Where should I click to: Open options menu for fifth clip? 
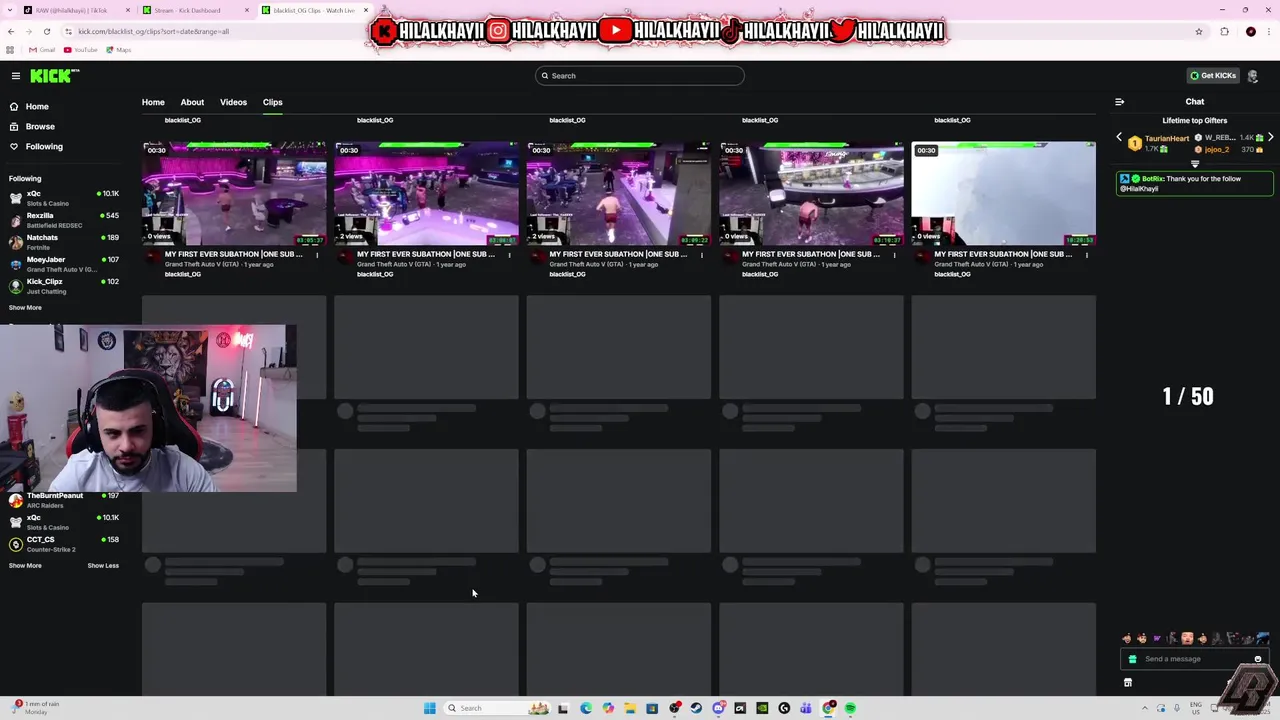(x=1086, y=255)
